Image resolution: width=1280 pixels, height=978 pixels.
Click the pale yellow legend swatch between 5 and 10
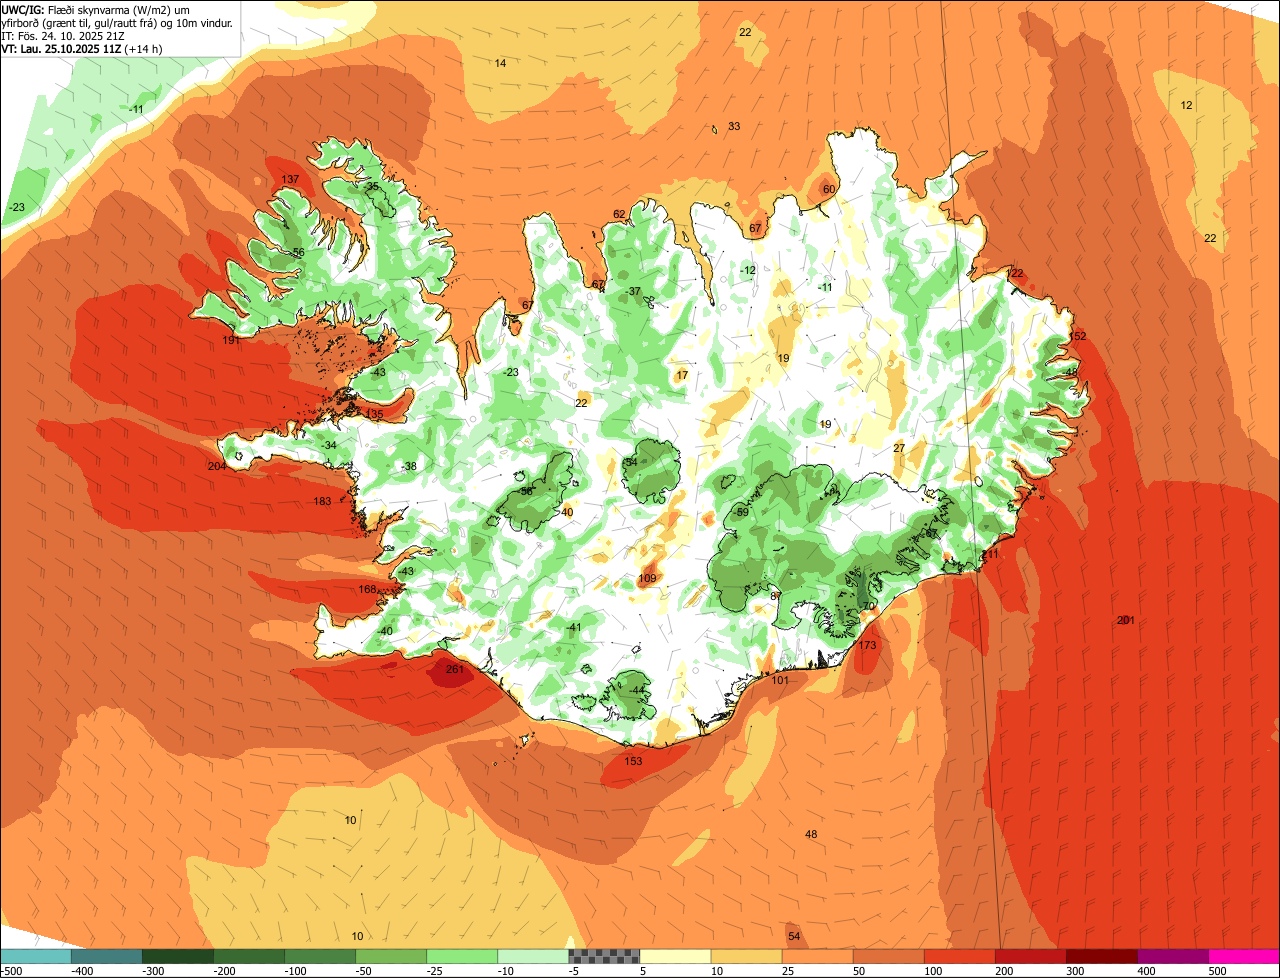click(675, 956)
